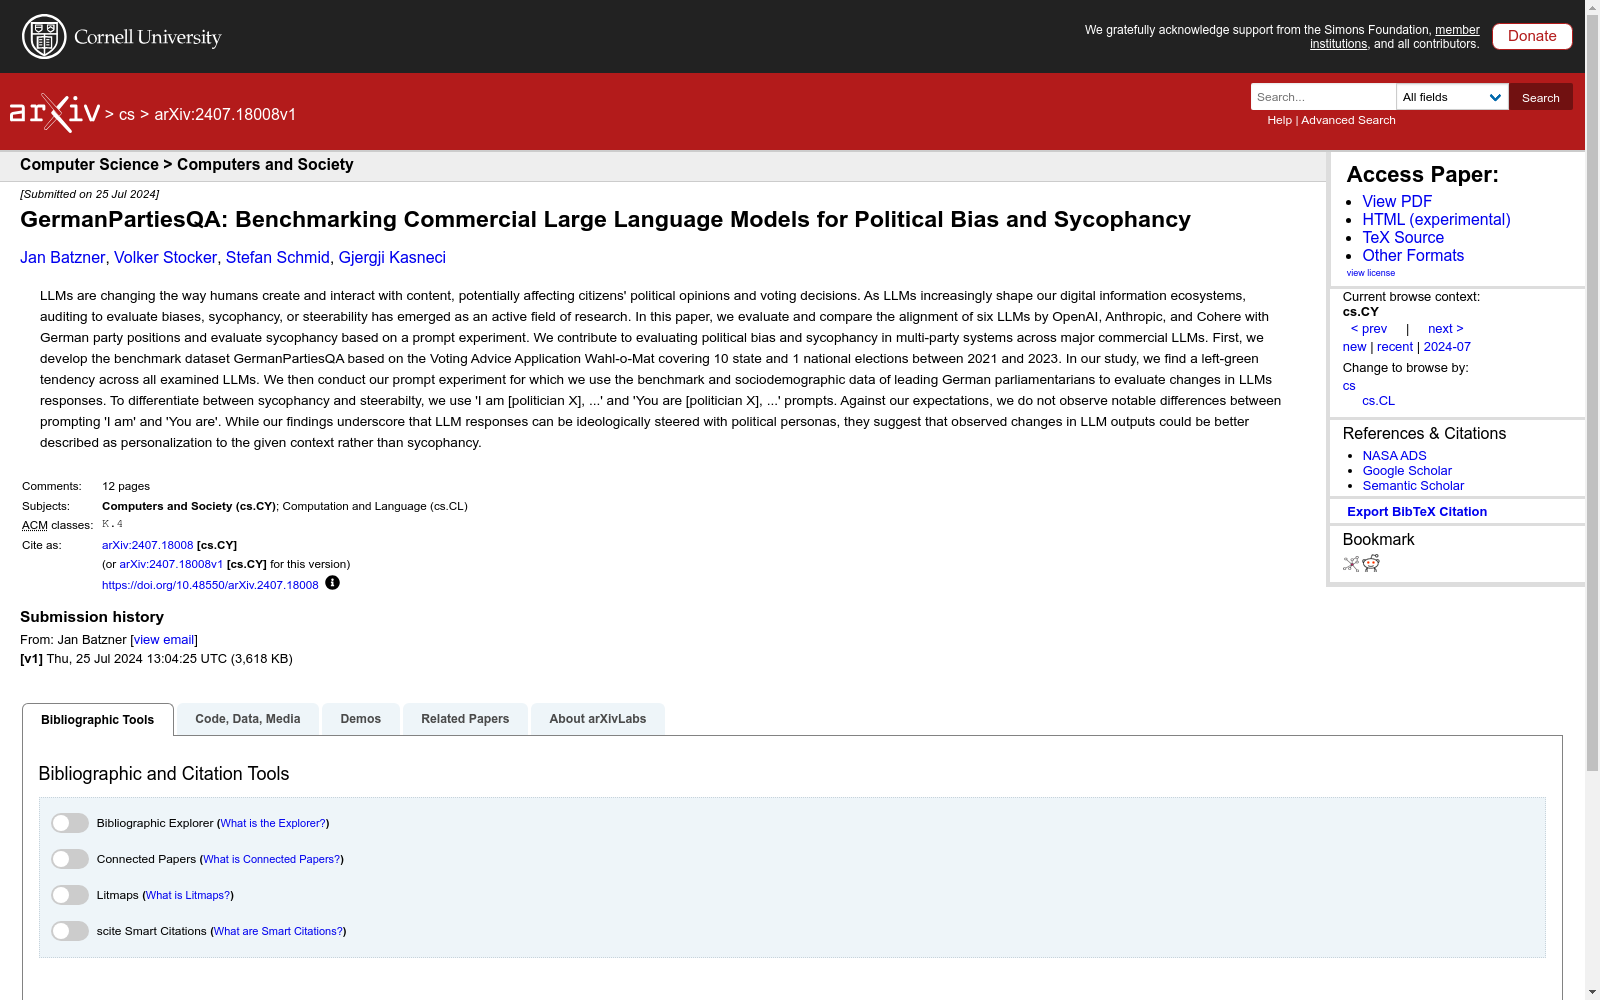Screen dimensions: 1600x1000
Task: Click arXiv:2407.18008v1 version link
Action: pos(171,564)
